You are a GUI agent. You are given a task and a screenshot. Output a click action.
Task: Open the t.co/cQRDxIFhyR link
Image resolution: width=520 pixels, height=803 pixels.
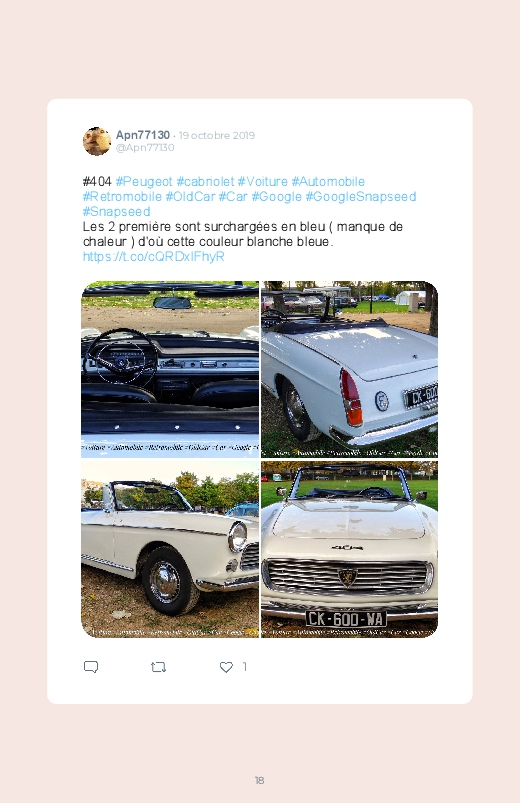pyautogui.click(x=154, y=257)
